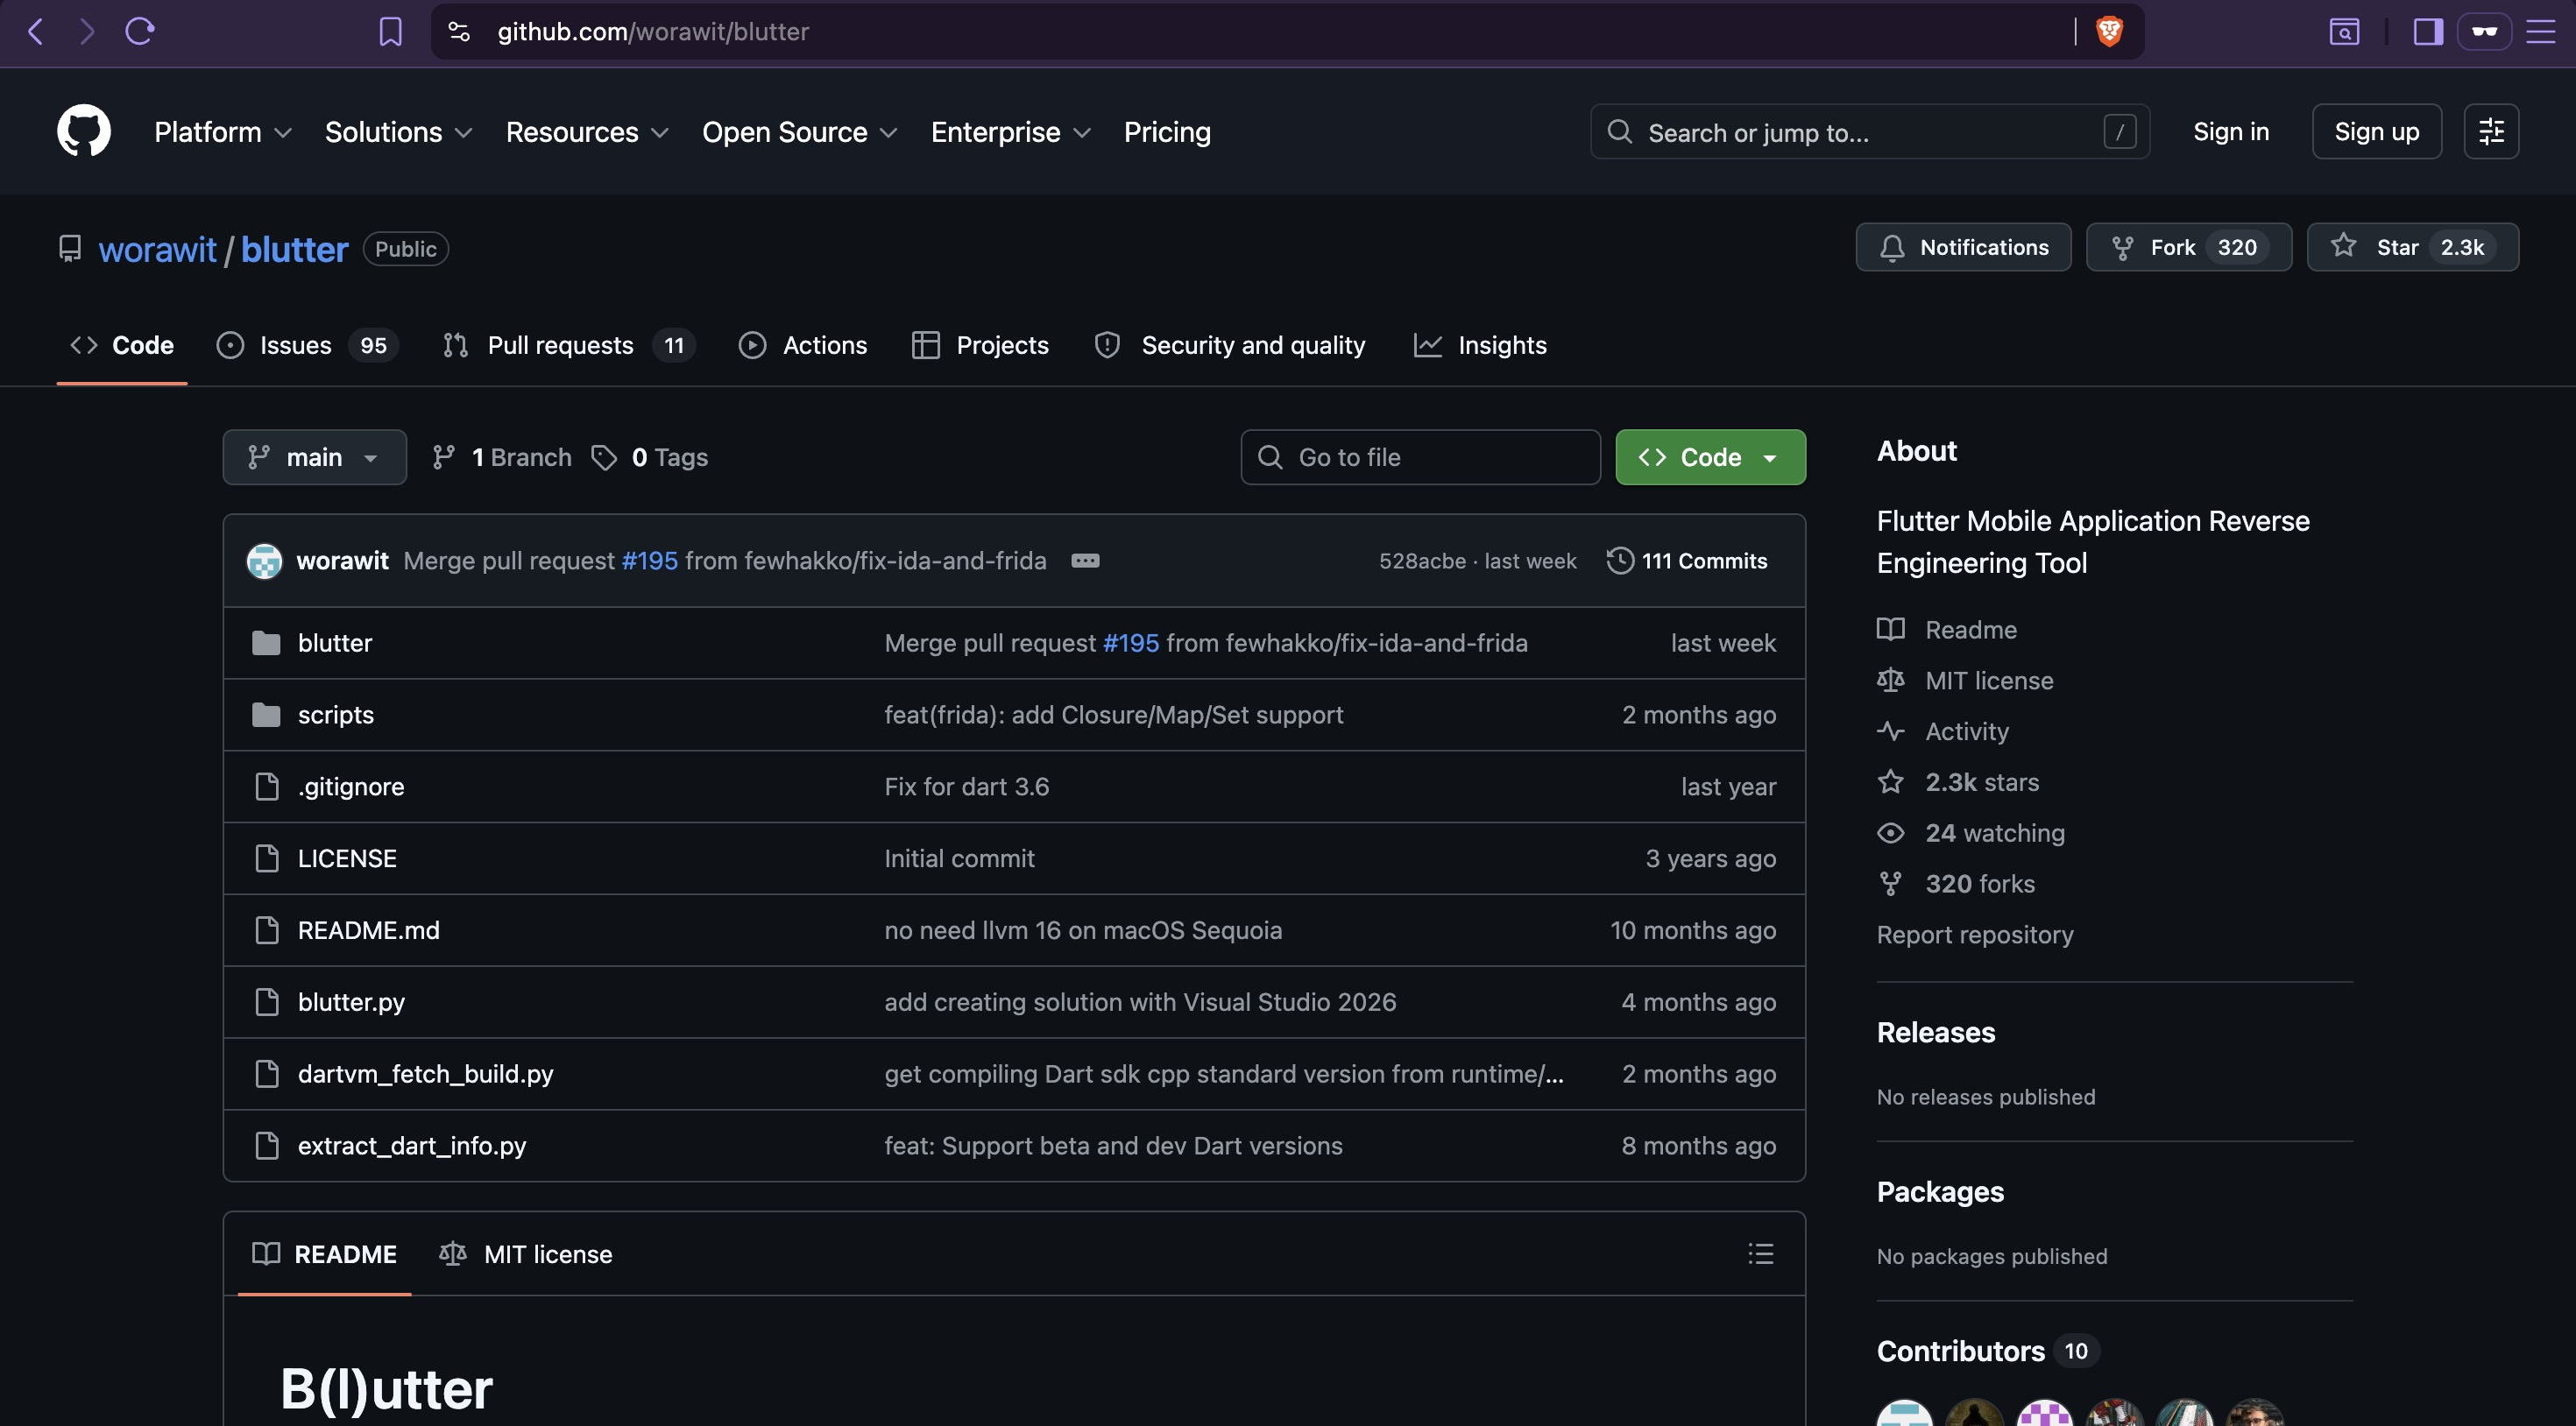Click the pulse icon beside Activity

[x=1890, y=731]
